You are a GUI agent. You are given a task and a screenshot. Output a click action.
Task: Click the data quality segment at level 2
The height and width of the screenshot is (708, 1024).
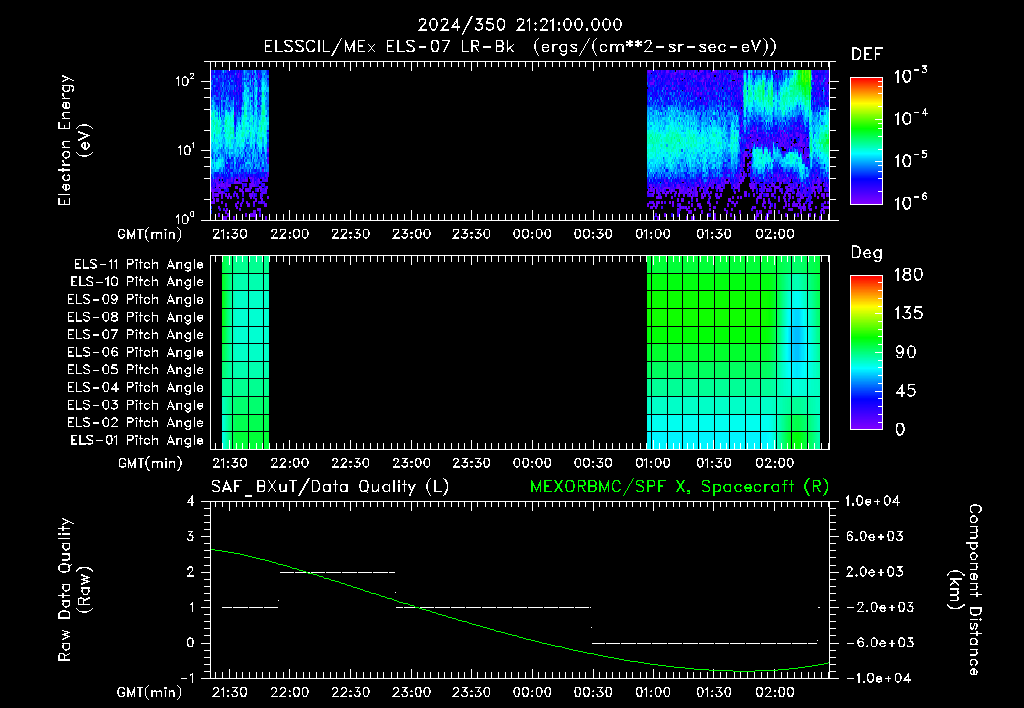pos(338,572)
